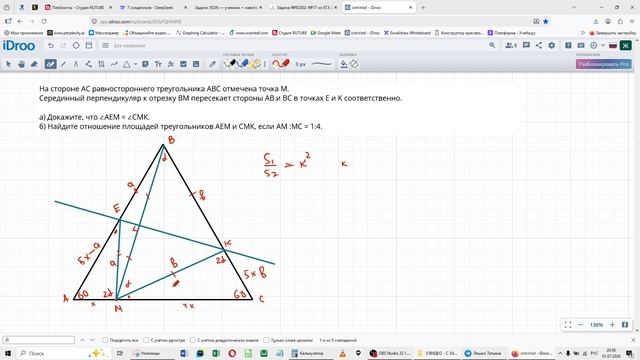640x360 pixels.
Task: Open a new browser tab
Action: coord(423,7)
